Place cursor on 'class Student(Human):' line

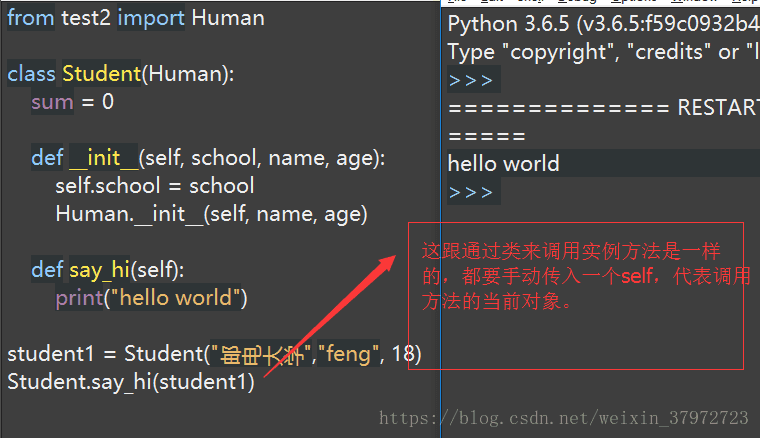tap(121, 74)
